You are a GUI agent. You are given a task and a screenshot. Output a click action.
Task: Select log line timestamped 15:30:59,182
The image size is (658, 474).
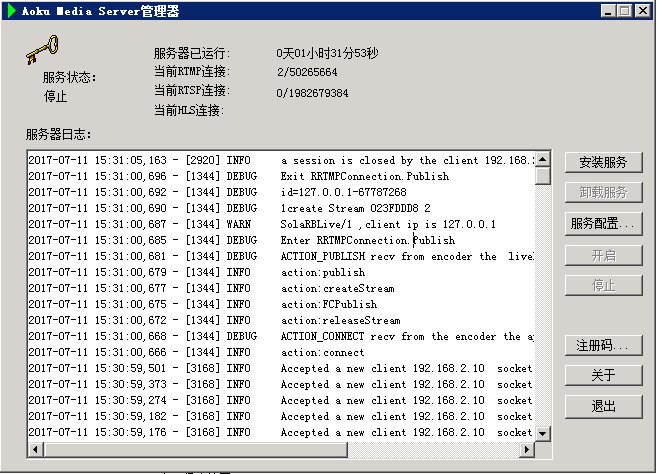click(281, 416)
